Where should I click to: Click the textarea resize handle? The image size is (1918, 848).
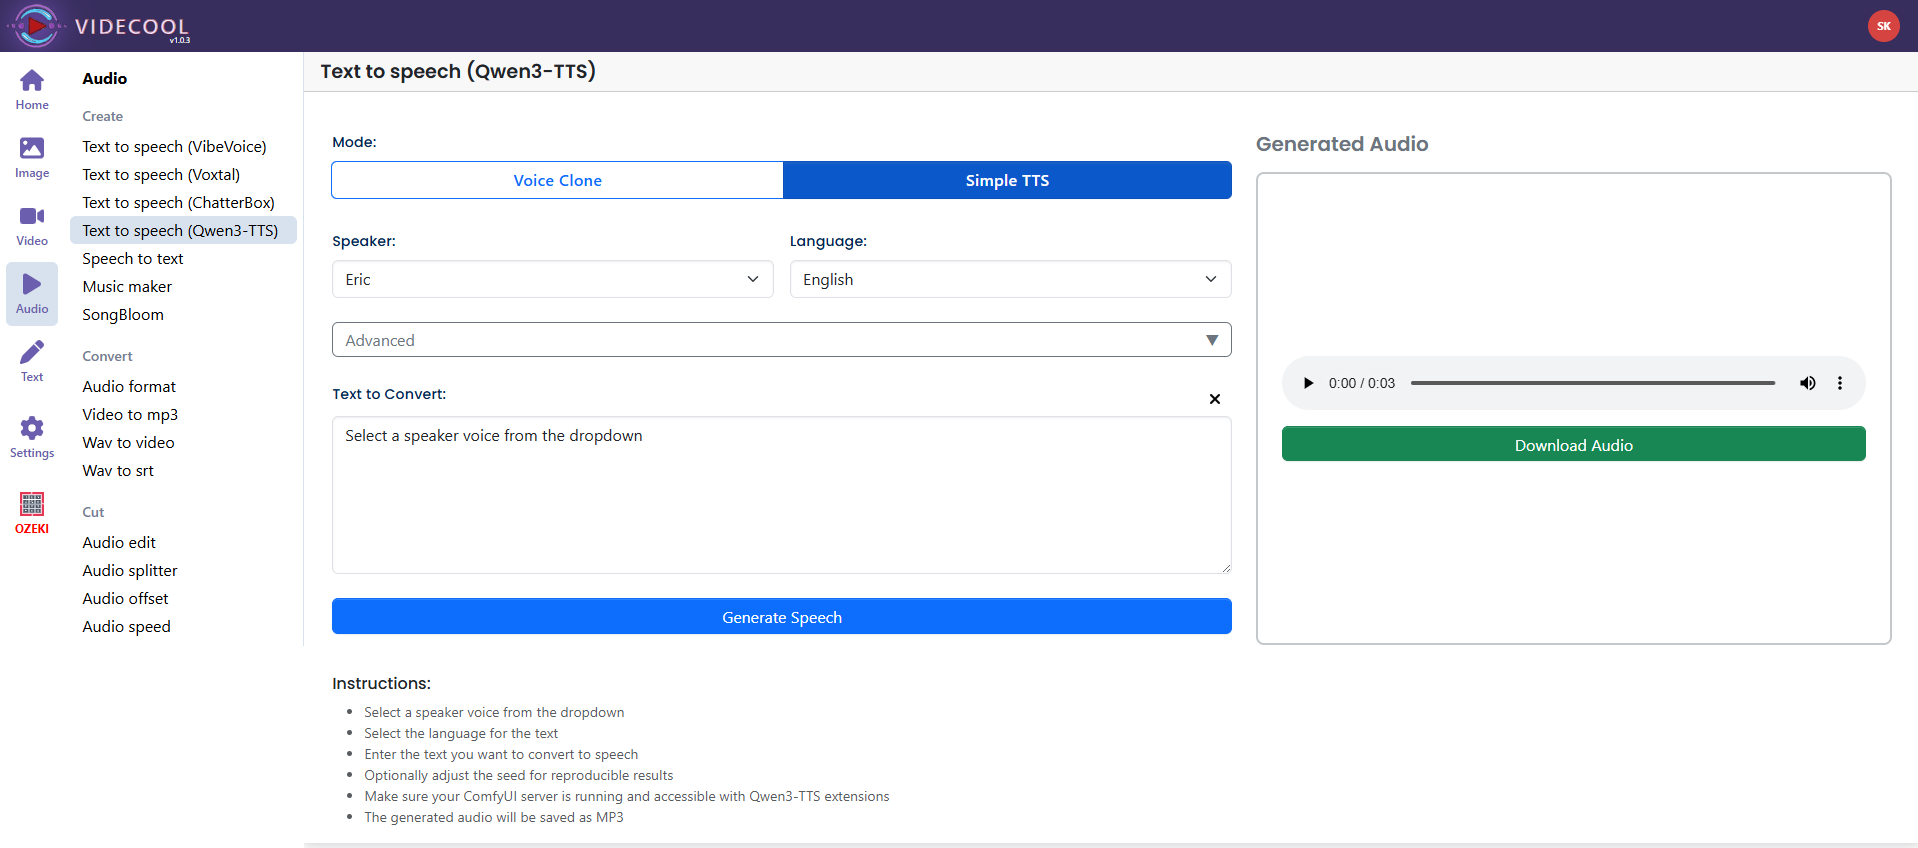pos(1225,567)
